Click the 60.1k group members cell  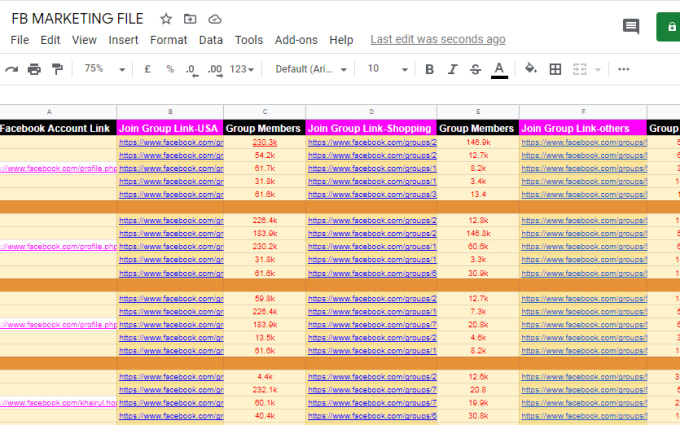click(x=265, y=403)
